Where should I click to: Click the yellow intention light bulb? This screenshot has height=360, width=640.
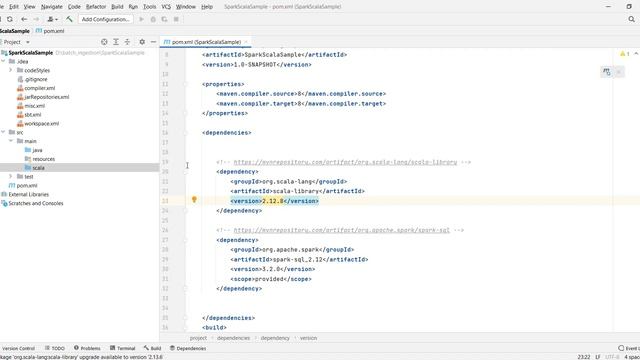click(194, 200)
